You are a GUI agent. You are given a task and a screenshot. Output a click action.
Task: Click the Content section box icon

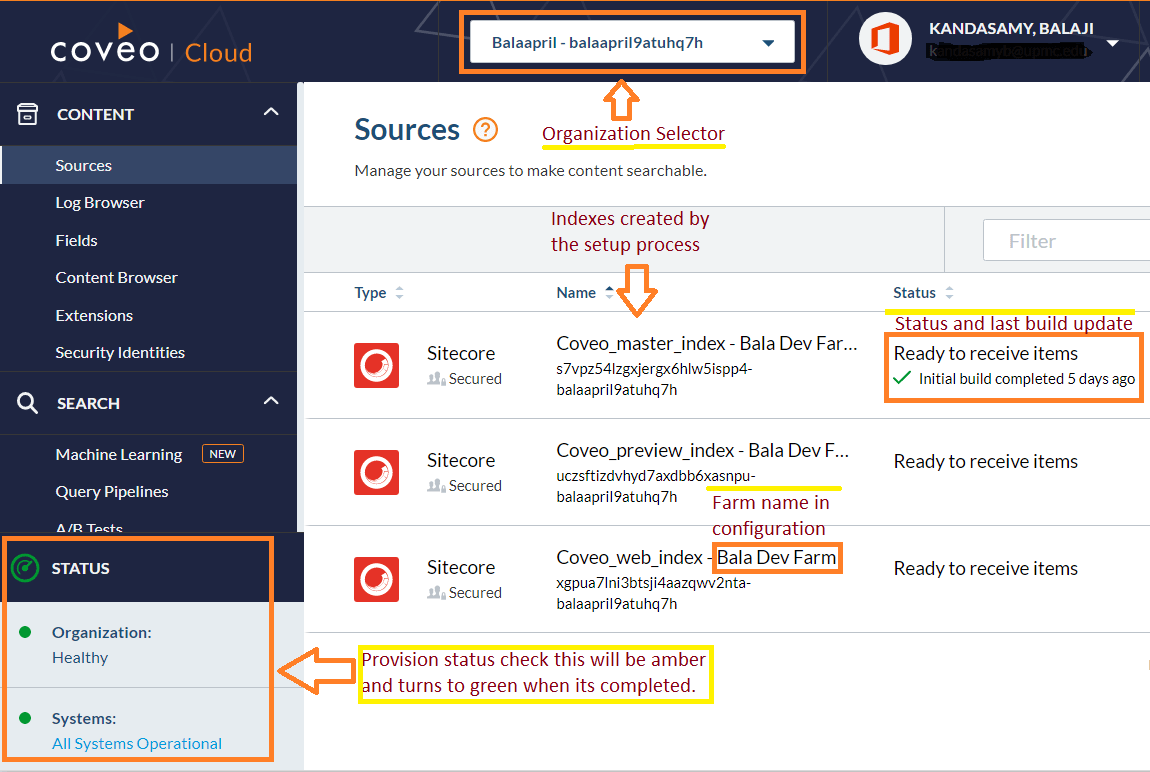point(27,114)
